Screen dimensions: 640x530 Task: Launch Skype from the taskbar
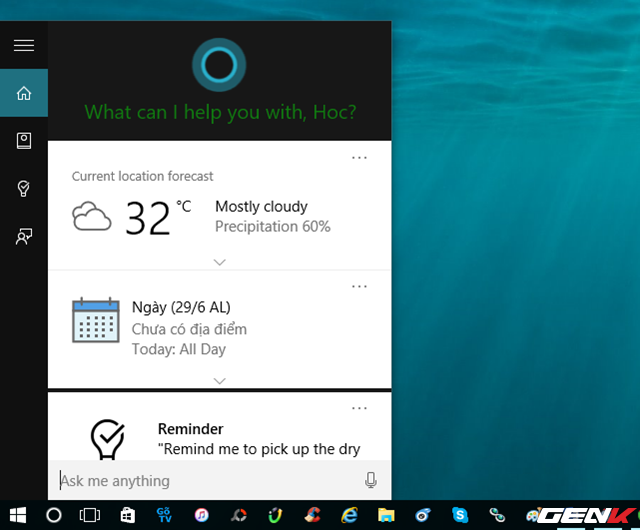tap(460, 515)
